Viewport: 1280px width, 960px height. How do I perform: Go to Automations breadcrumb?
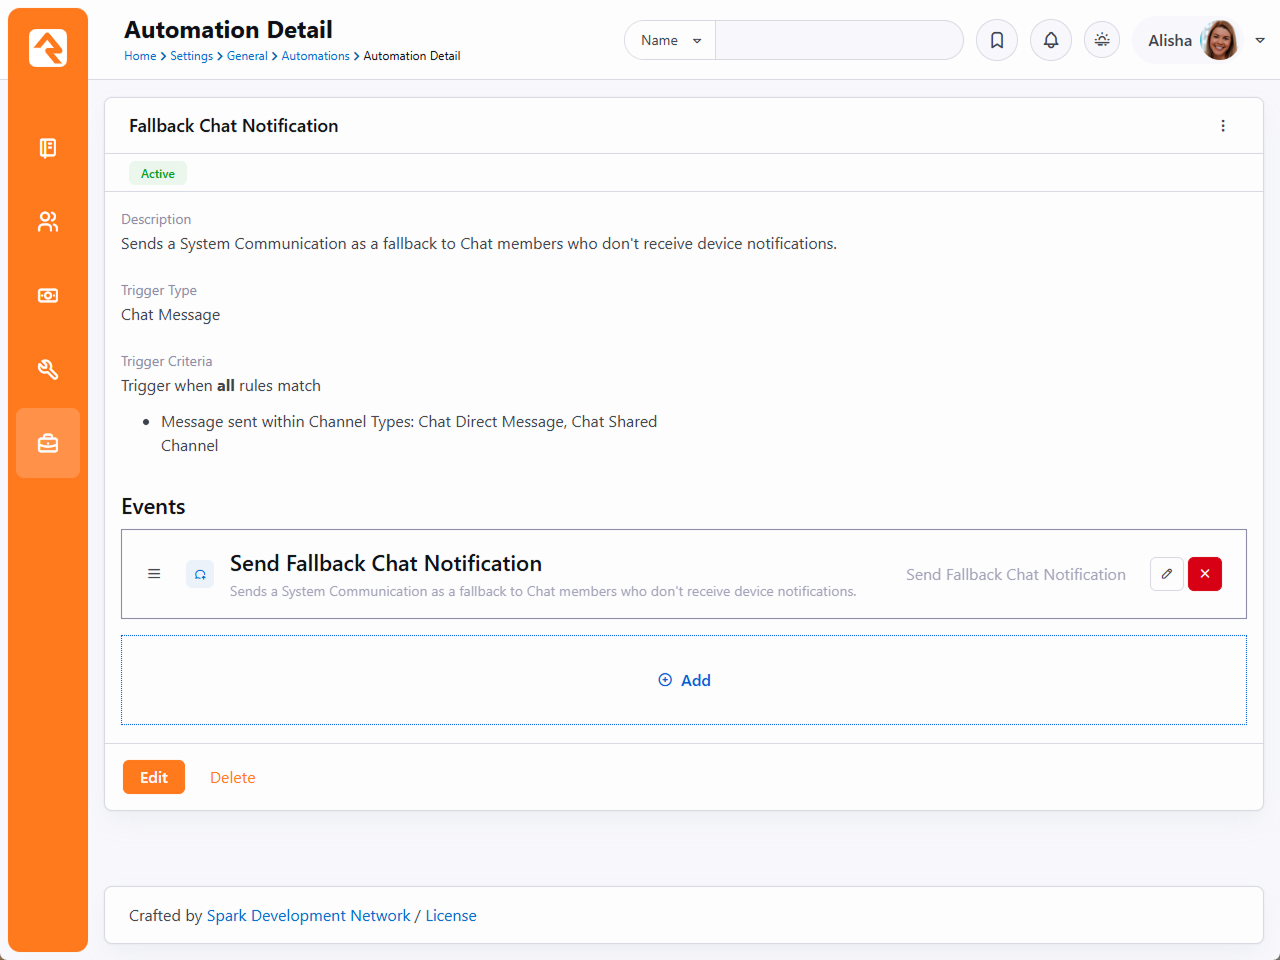[315, 56]
